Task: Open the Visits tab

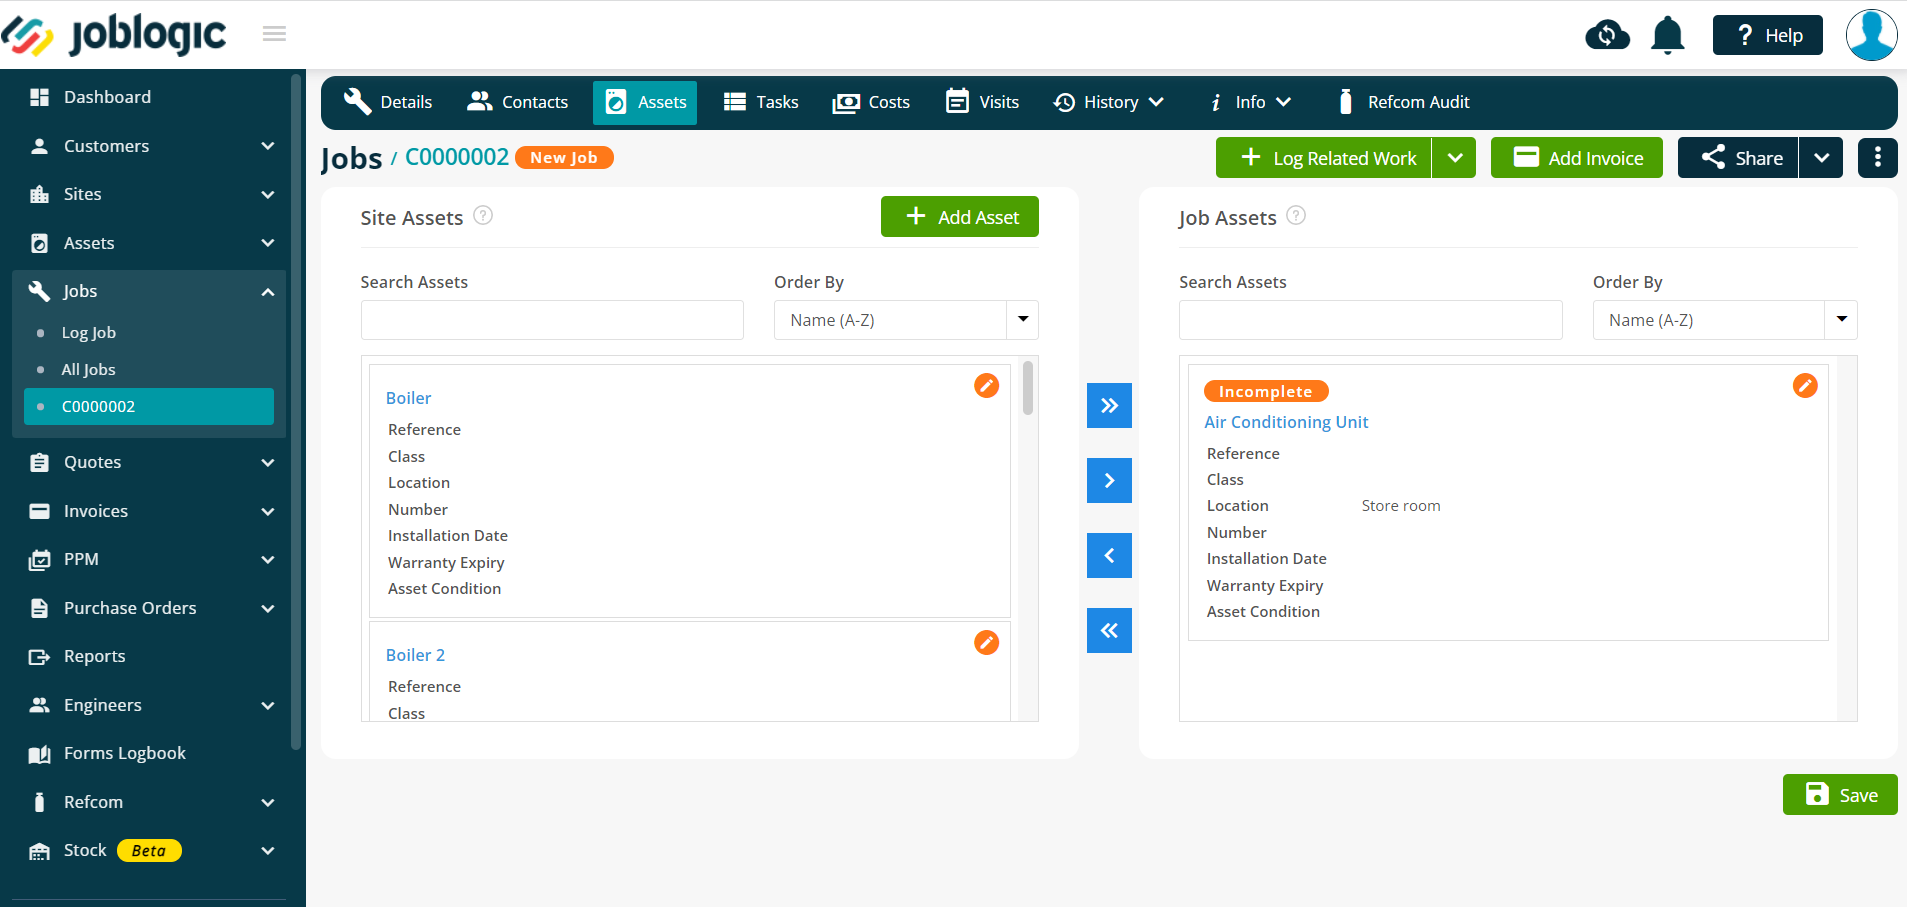Action: (982, 102)
